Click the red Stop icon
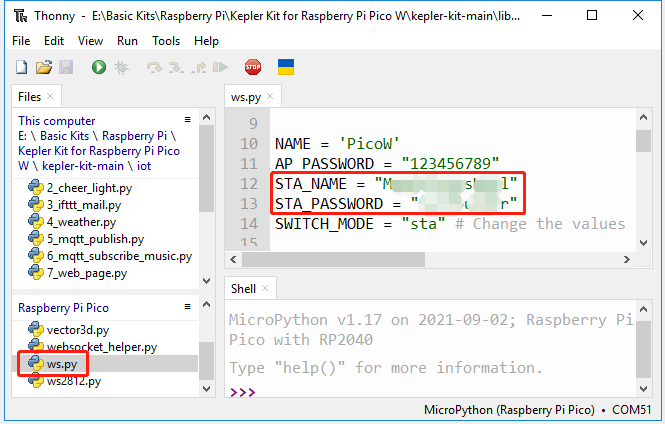Viewport: 665px width, 424px height. [253, 67]
